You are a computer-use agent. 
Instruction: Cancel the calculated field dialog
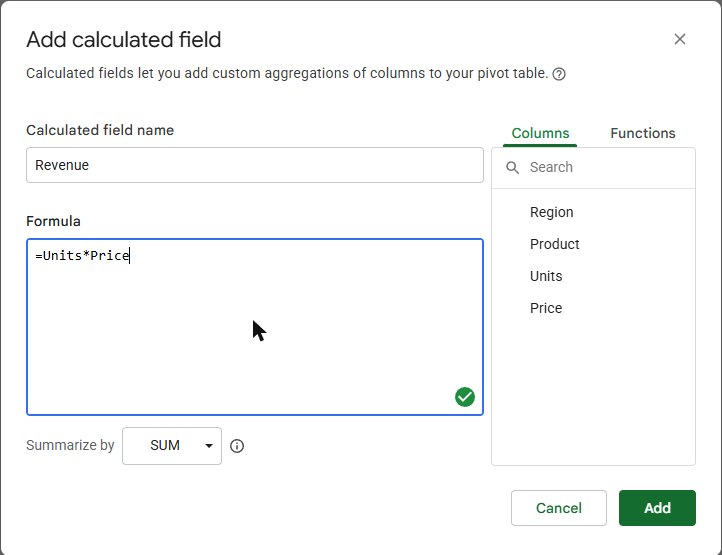[x=559, y=508]
